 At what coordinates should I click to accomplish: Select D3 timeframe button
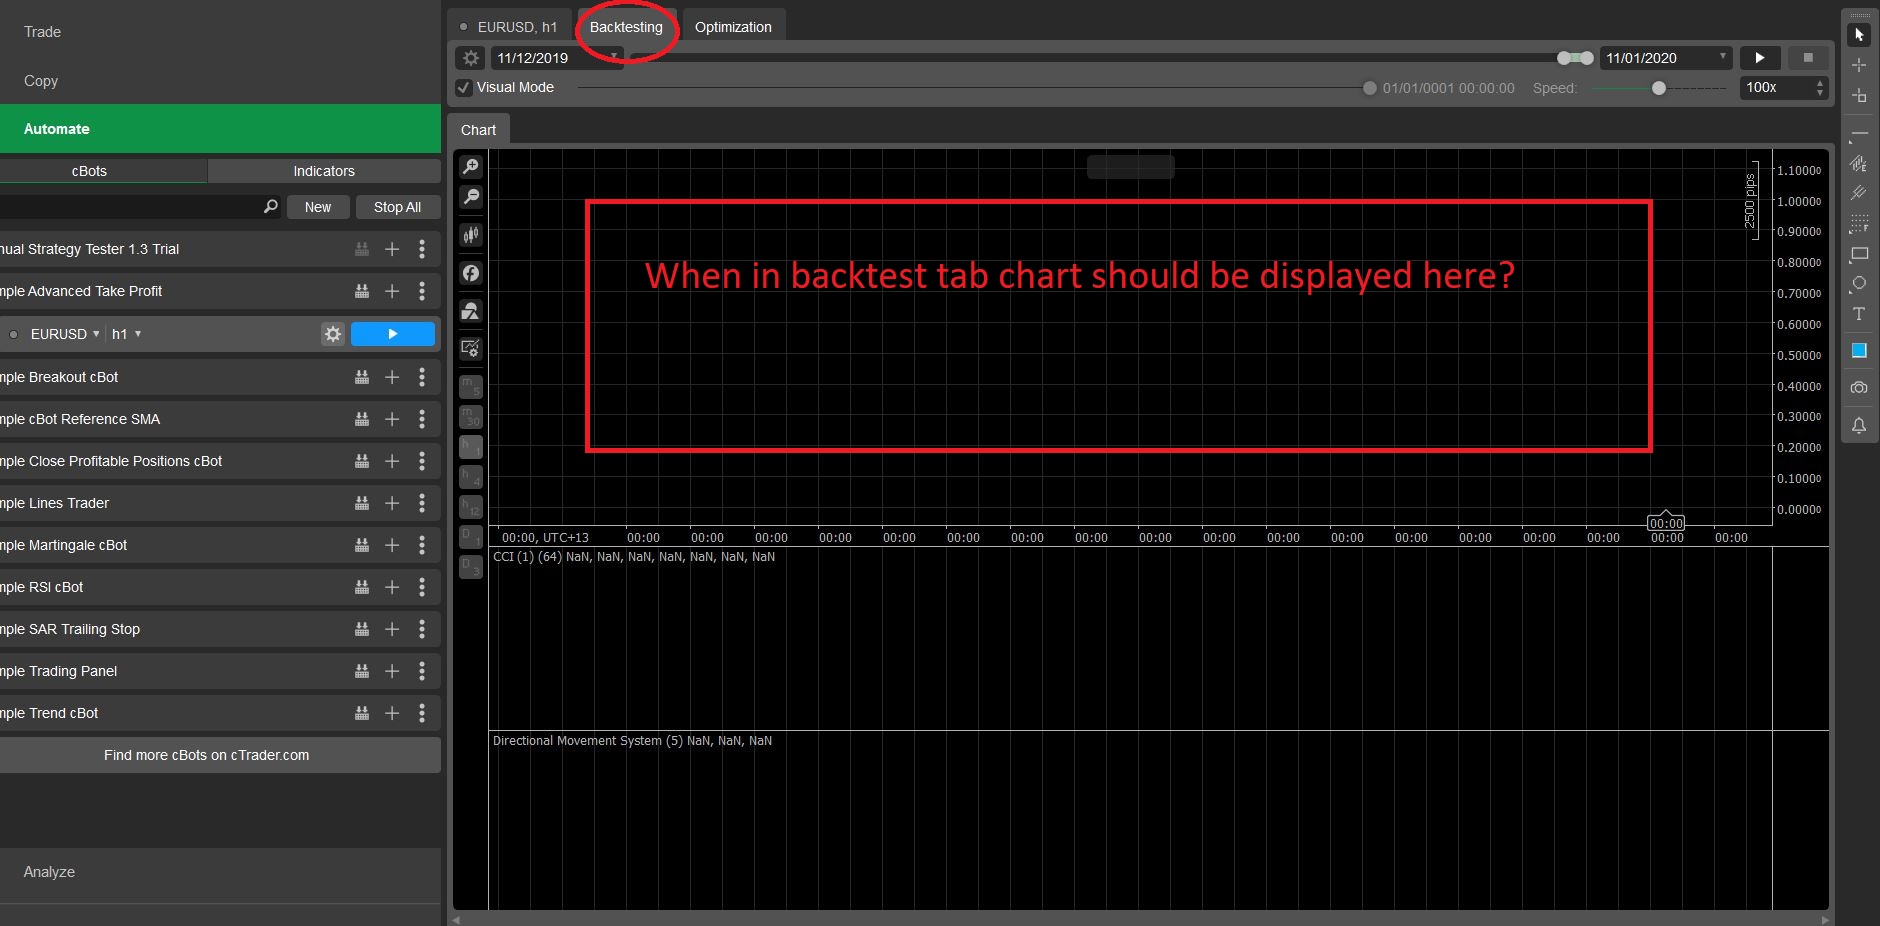(x=471, y=567)
